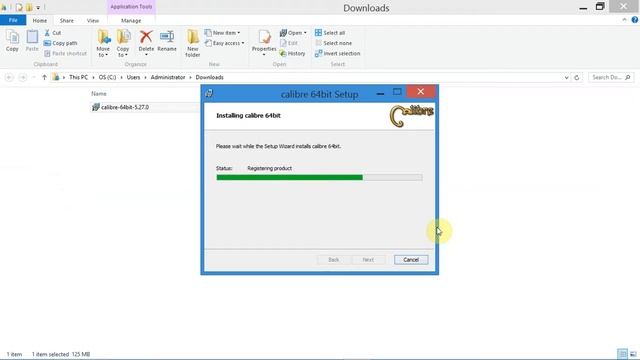
Task: Click the disabled Next button in Setup
Action: click(x=368, y=260)
